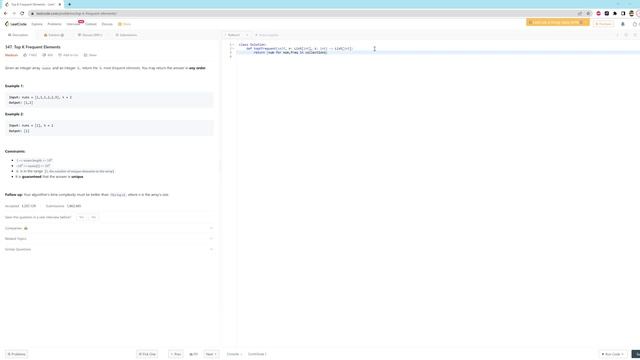Open a new browser tab with plus

(x=69, y=4)
